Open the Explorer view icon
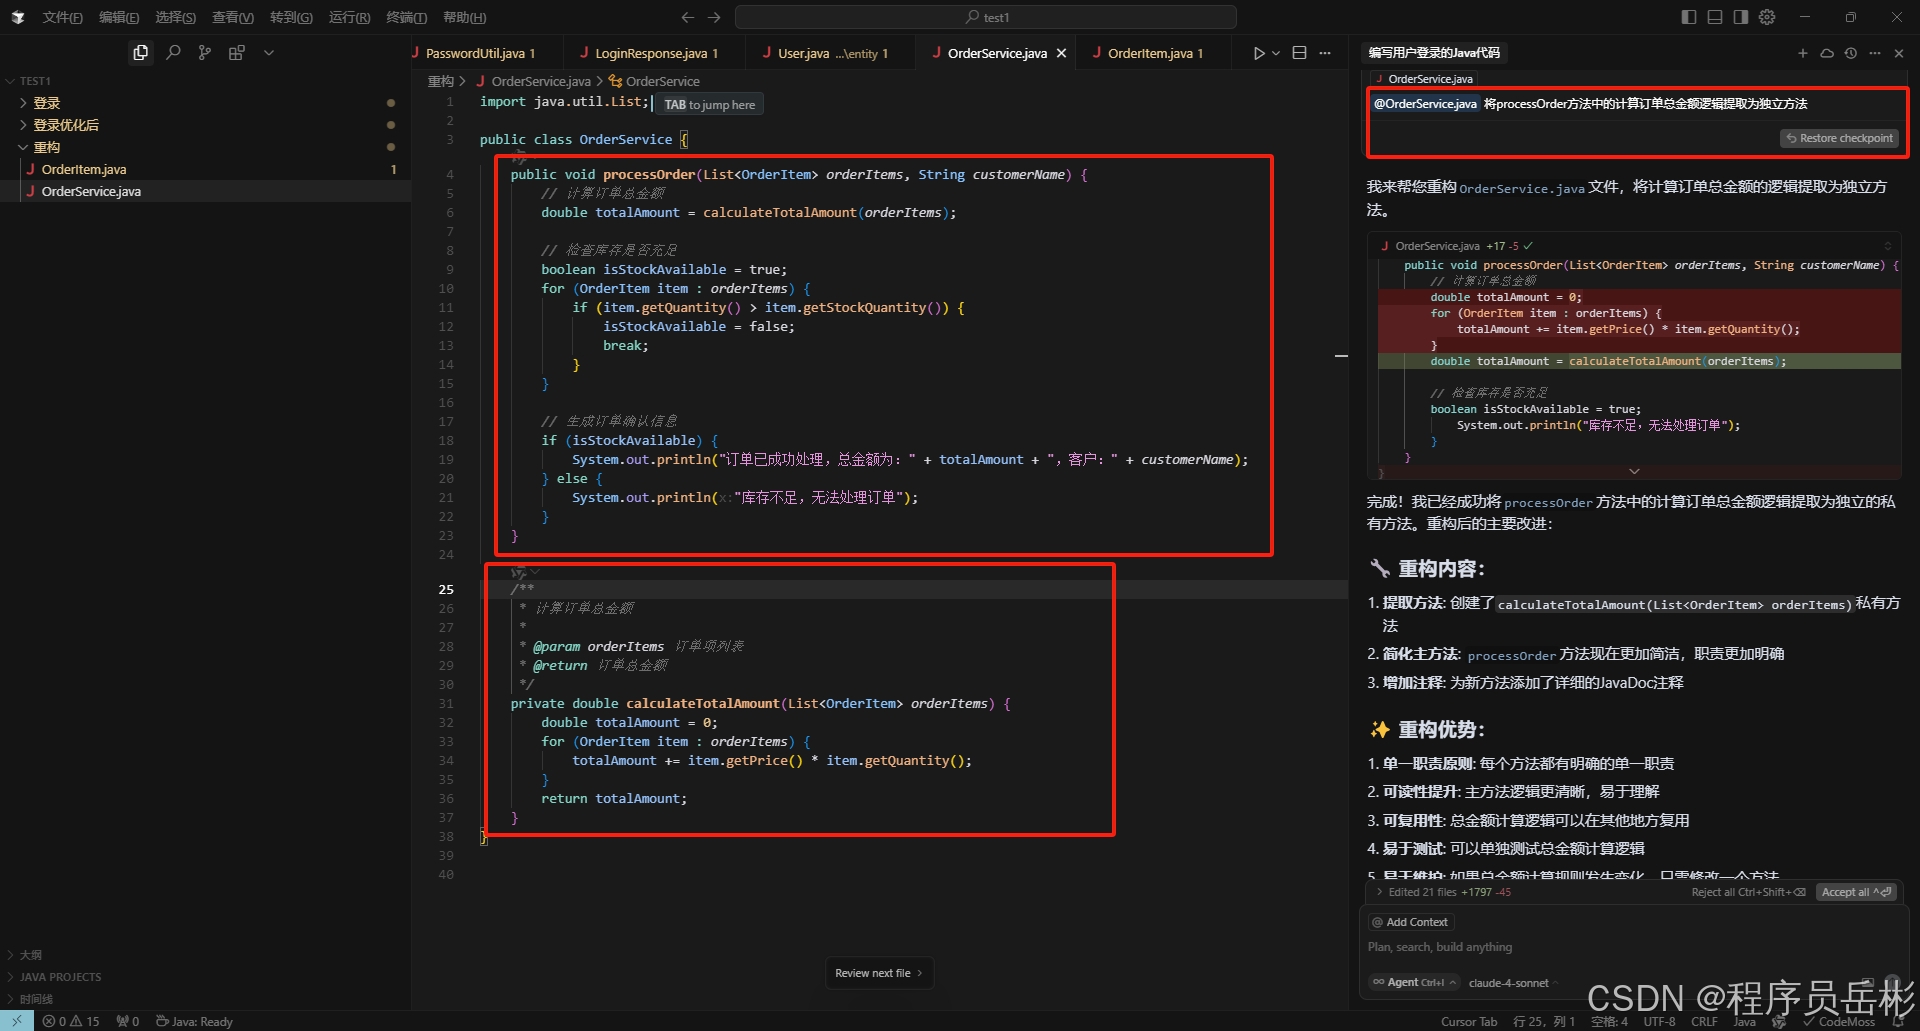 (x=140, y=52)
